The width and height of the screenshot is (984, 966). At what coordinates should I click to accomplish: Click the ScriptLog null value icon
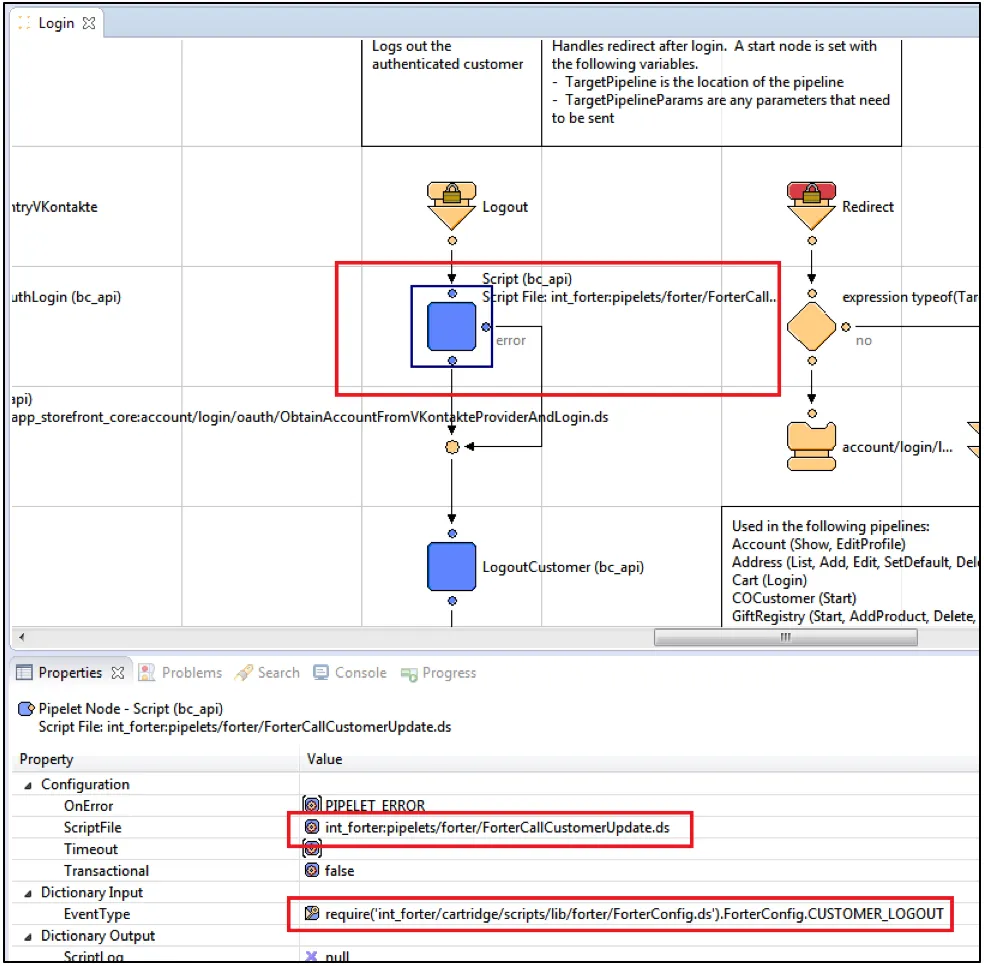311,956
